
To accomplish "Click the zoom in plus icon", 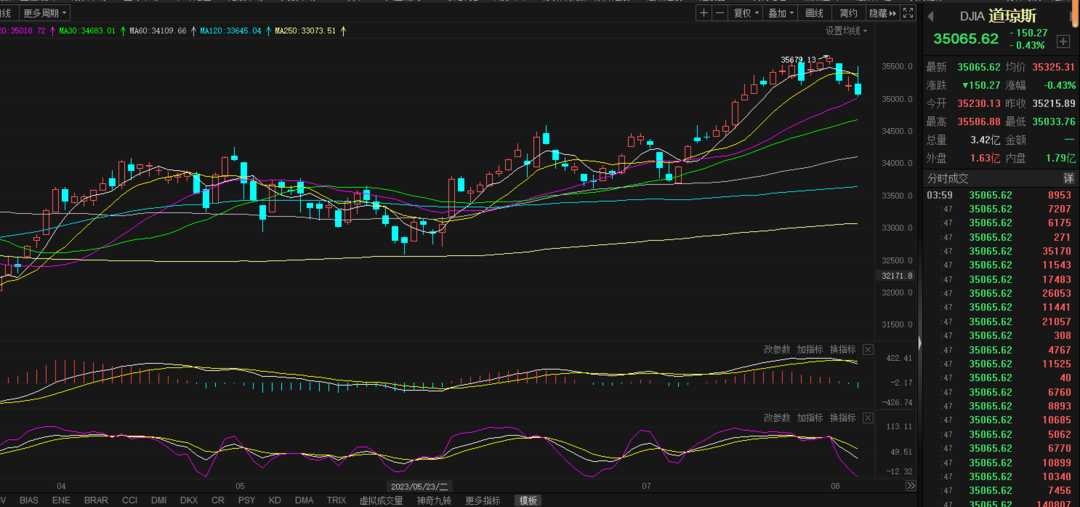I will point(704,13).
